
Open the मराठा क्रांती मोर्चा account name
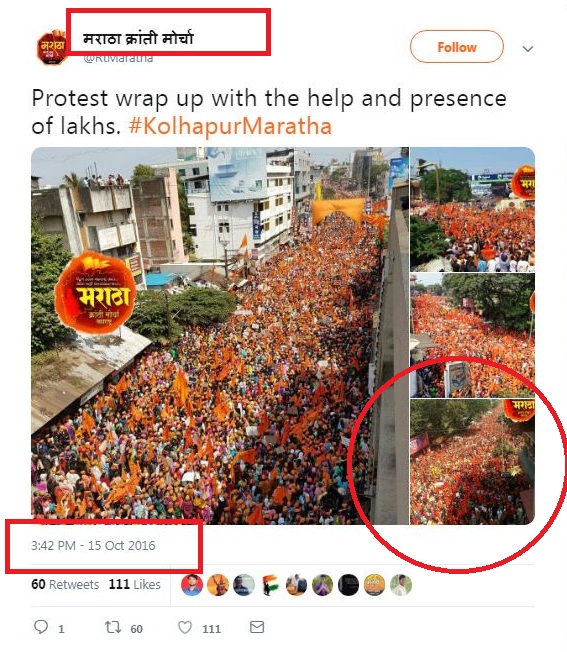[x=138, y=38]
